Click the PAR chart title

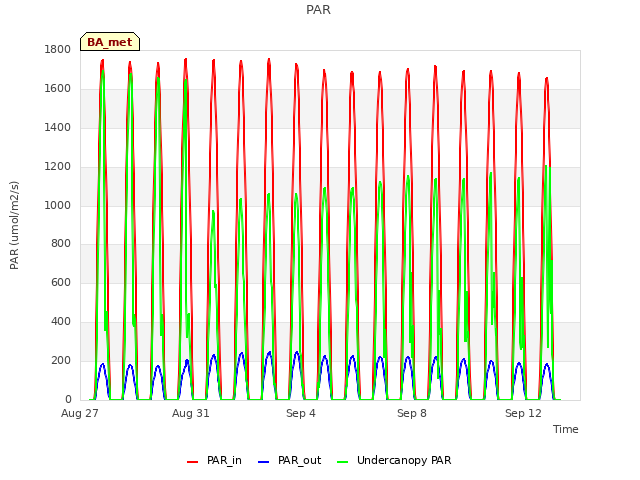point(318,9)
